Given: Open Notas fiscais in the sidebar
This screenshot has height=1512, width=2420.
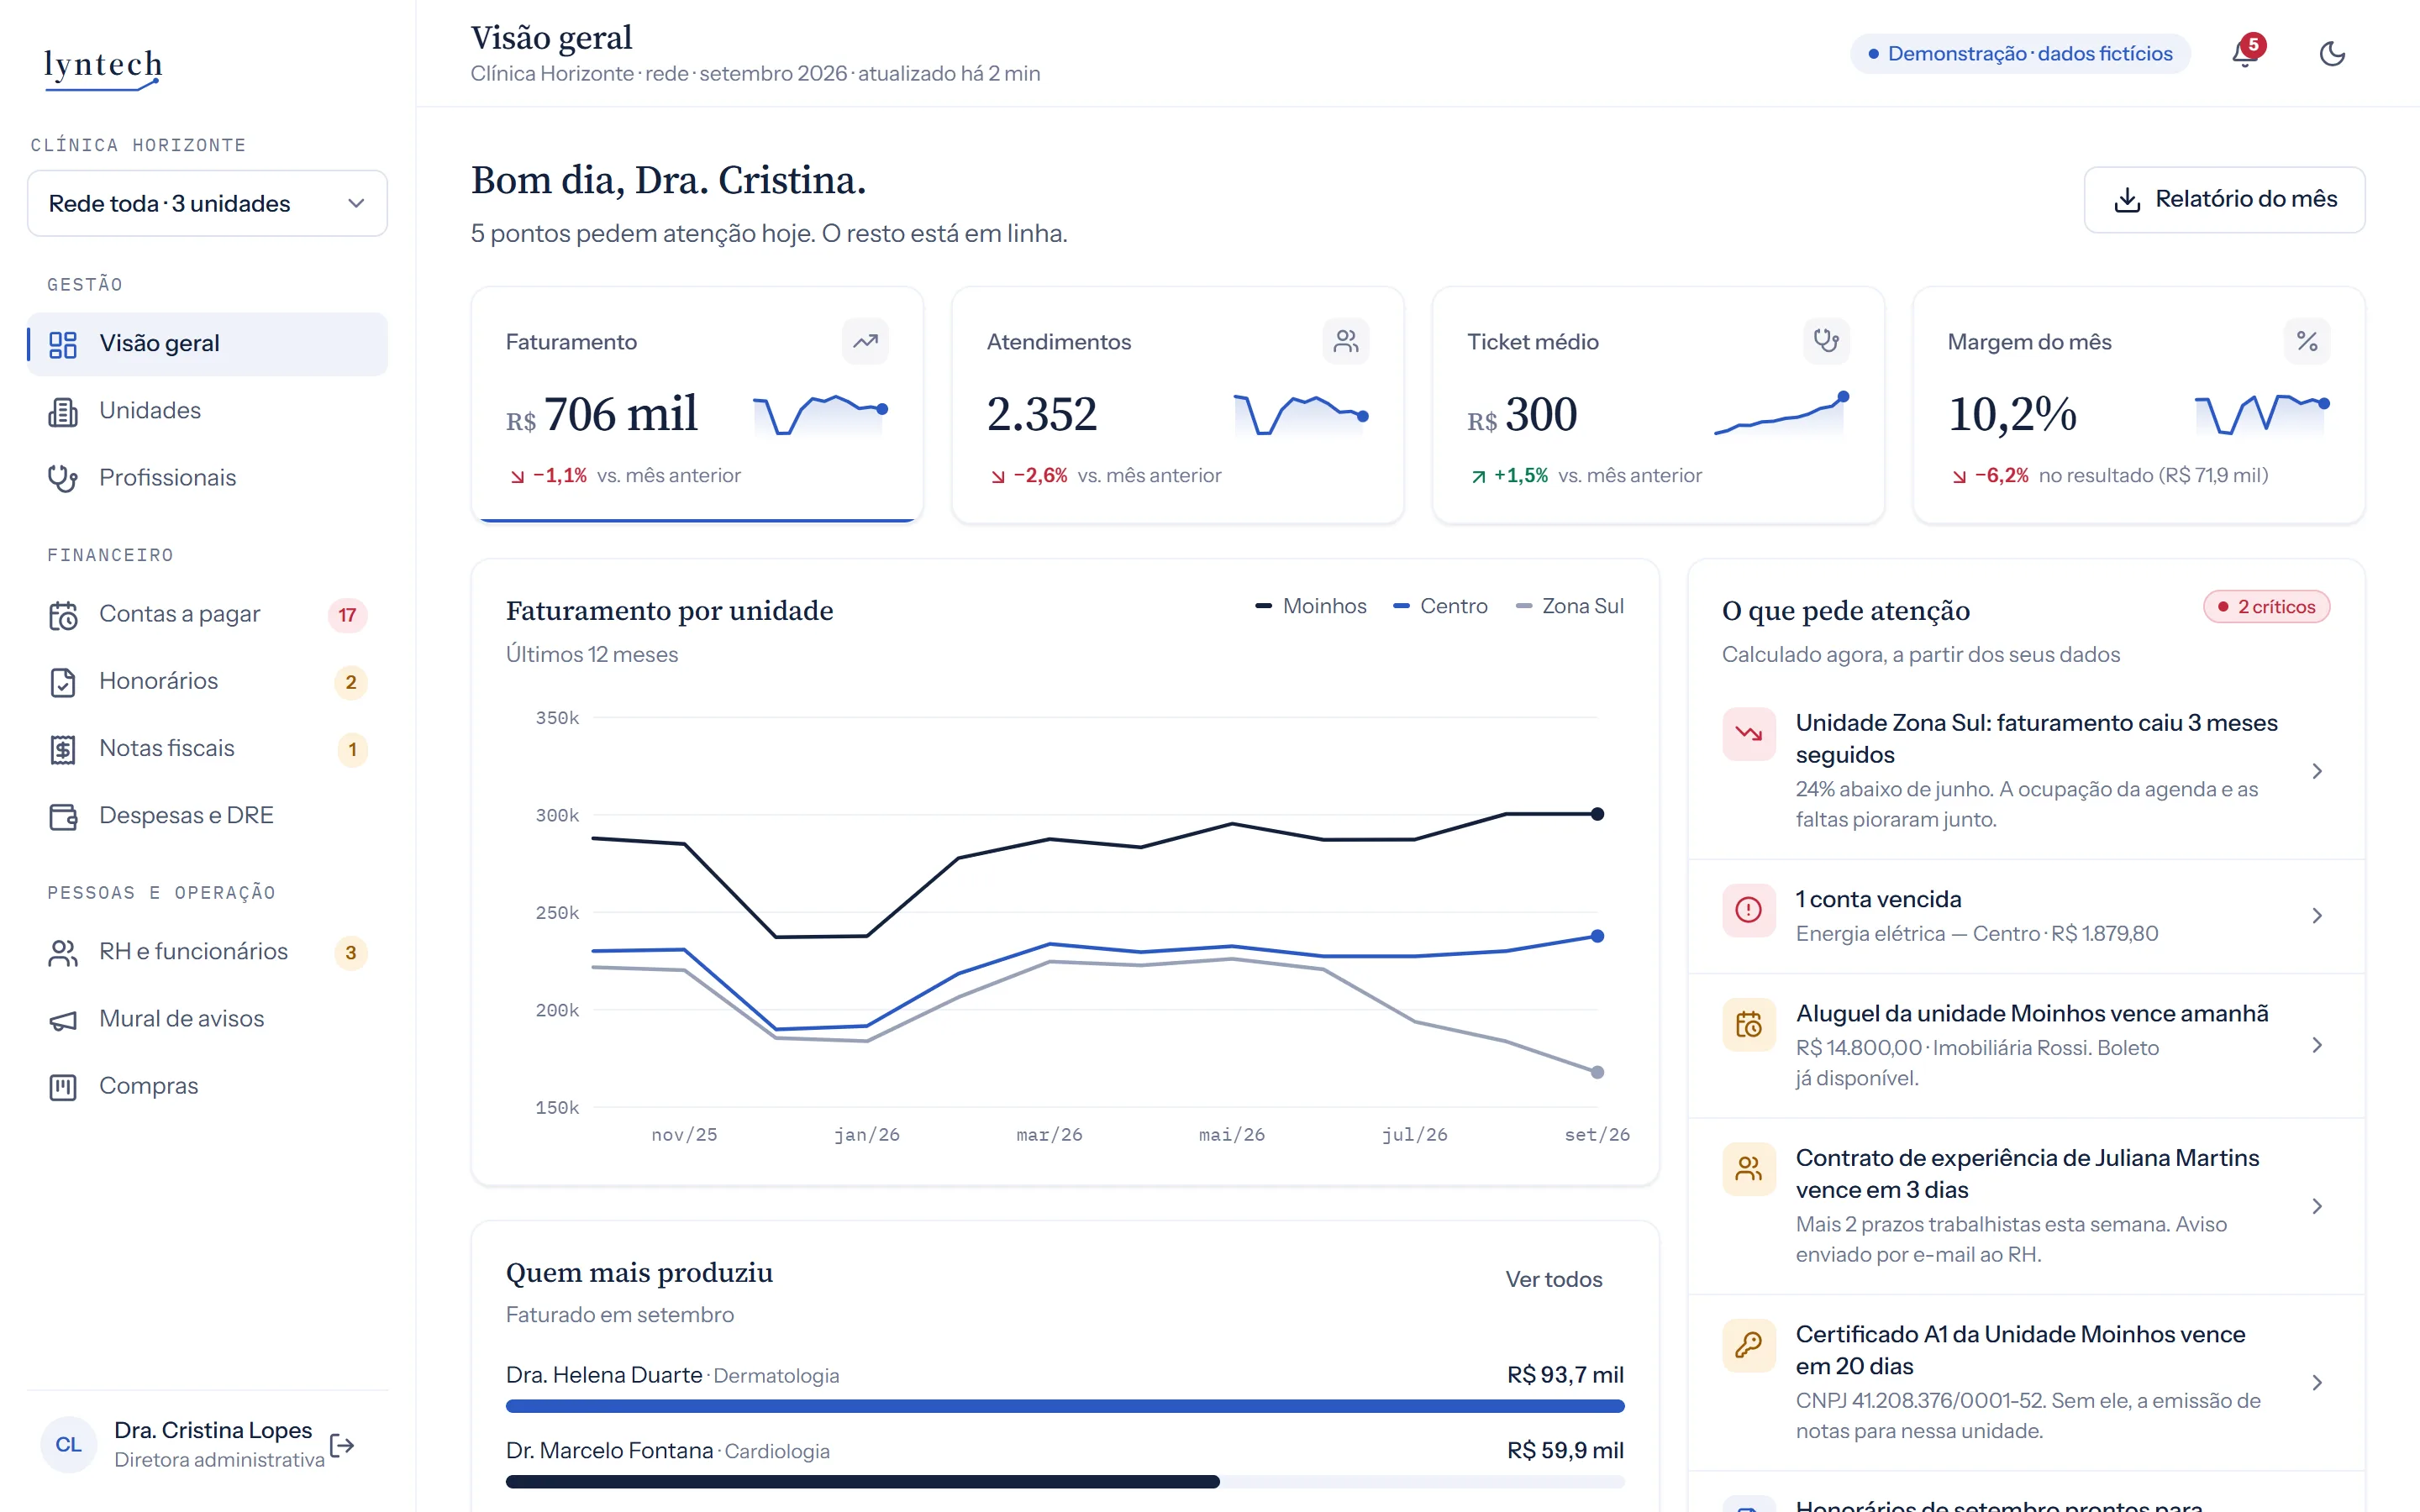Looking at the screenshot, I should [207, 748].
